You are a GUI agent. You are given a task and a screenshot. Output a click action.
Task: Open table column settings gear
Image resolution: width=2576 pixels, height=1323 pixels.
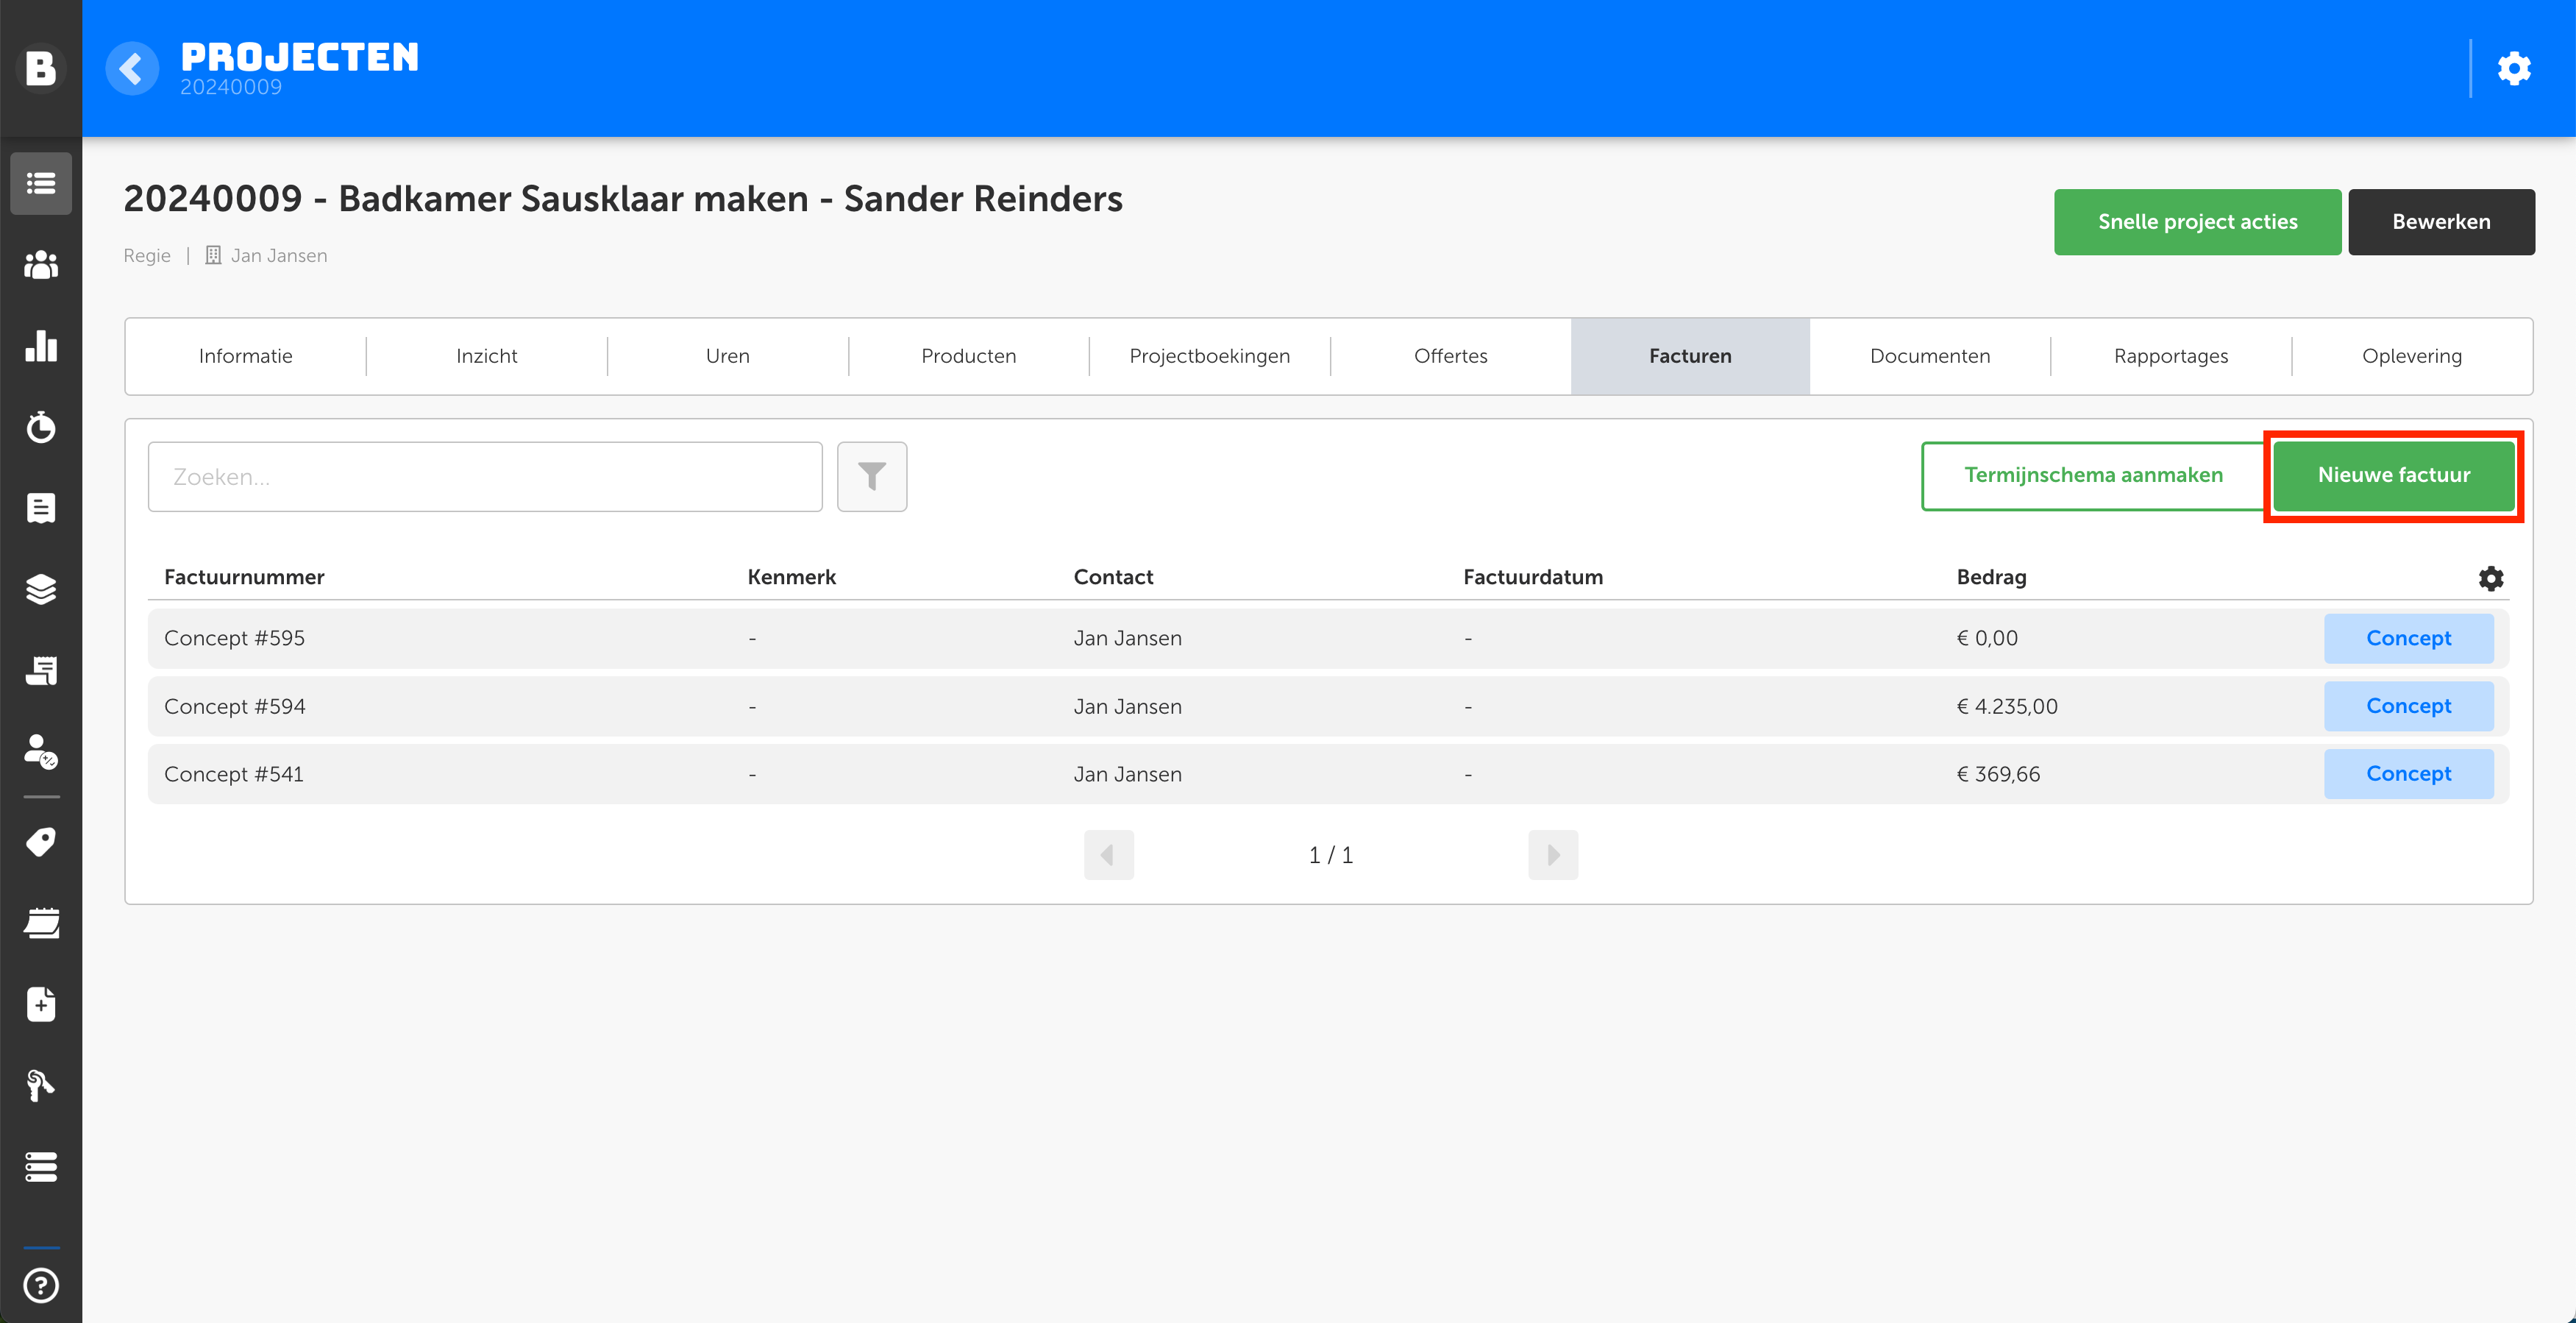point(2490,578)
